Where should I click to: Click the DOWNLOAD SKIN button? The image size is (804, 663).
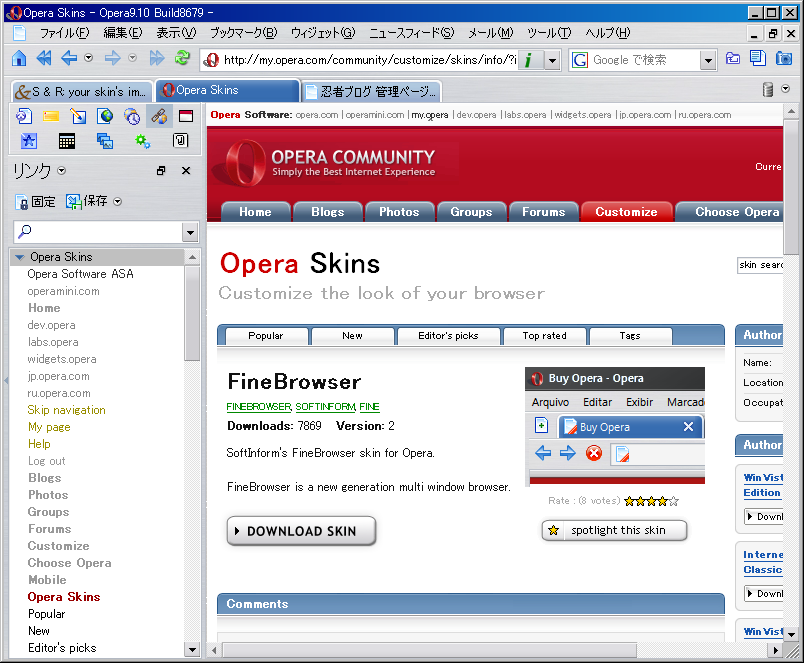301,531
